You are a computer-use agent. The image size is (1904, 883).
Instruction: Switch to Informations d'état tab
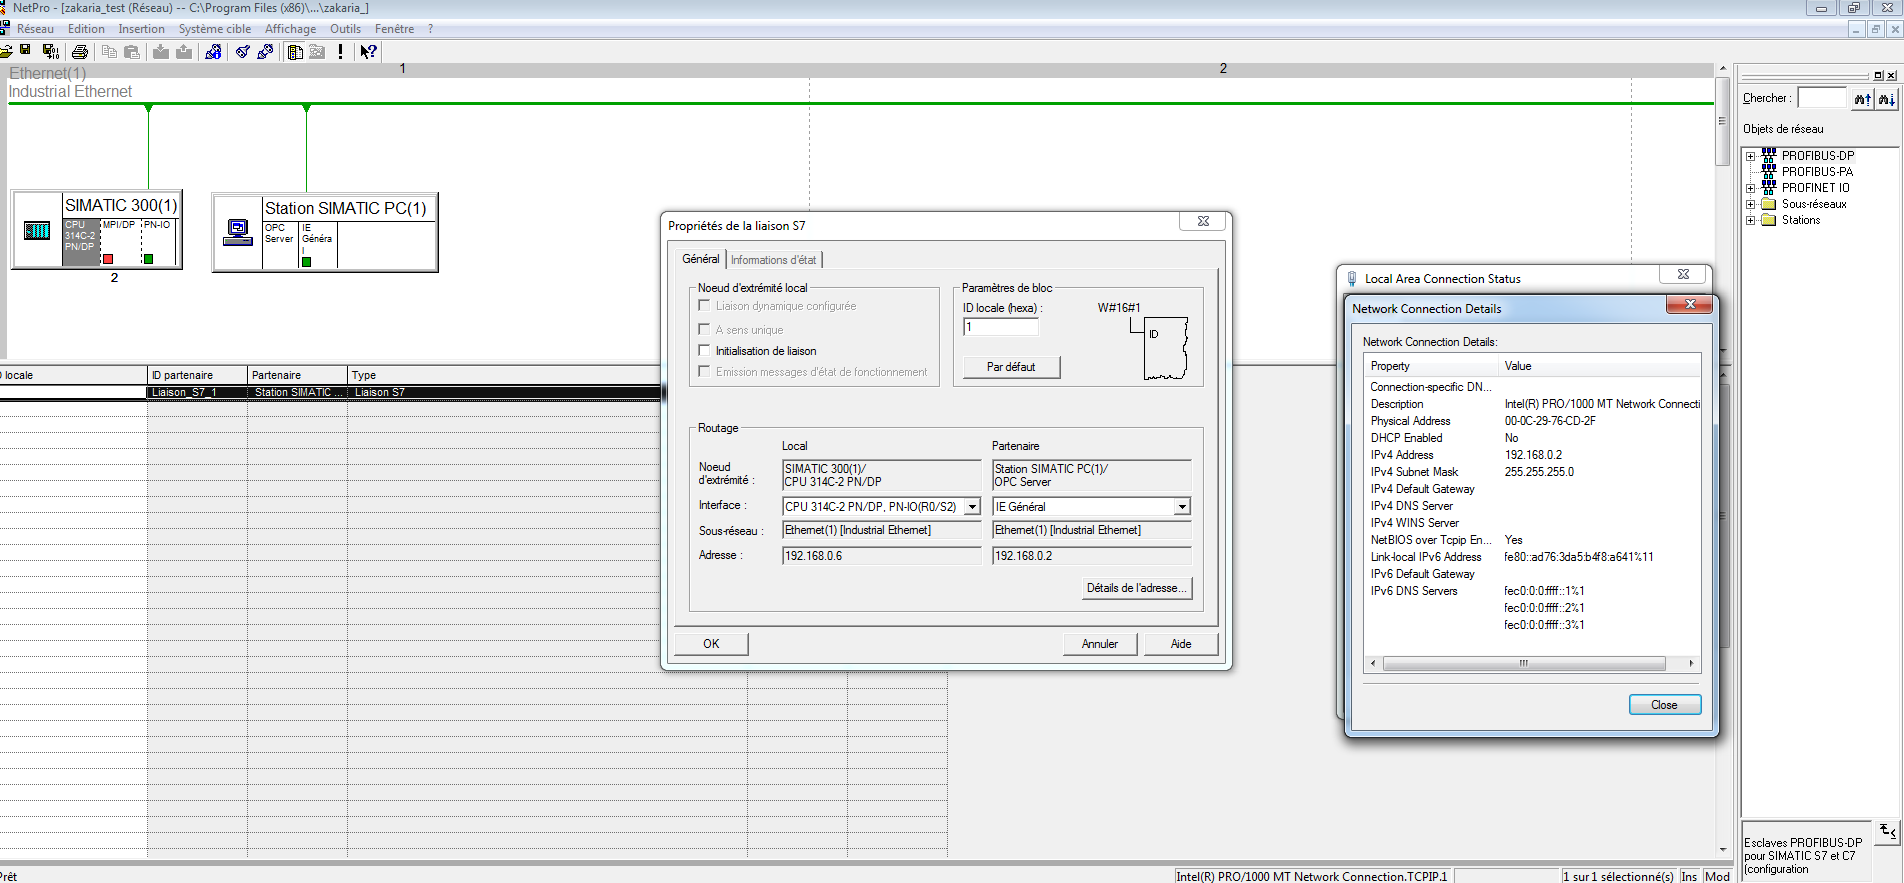click(773, 260)
